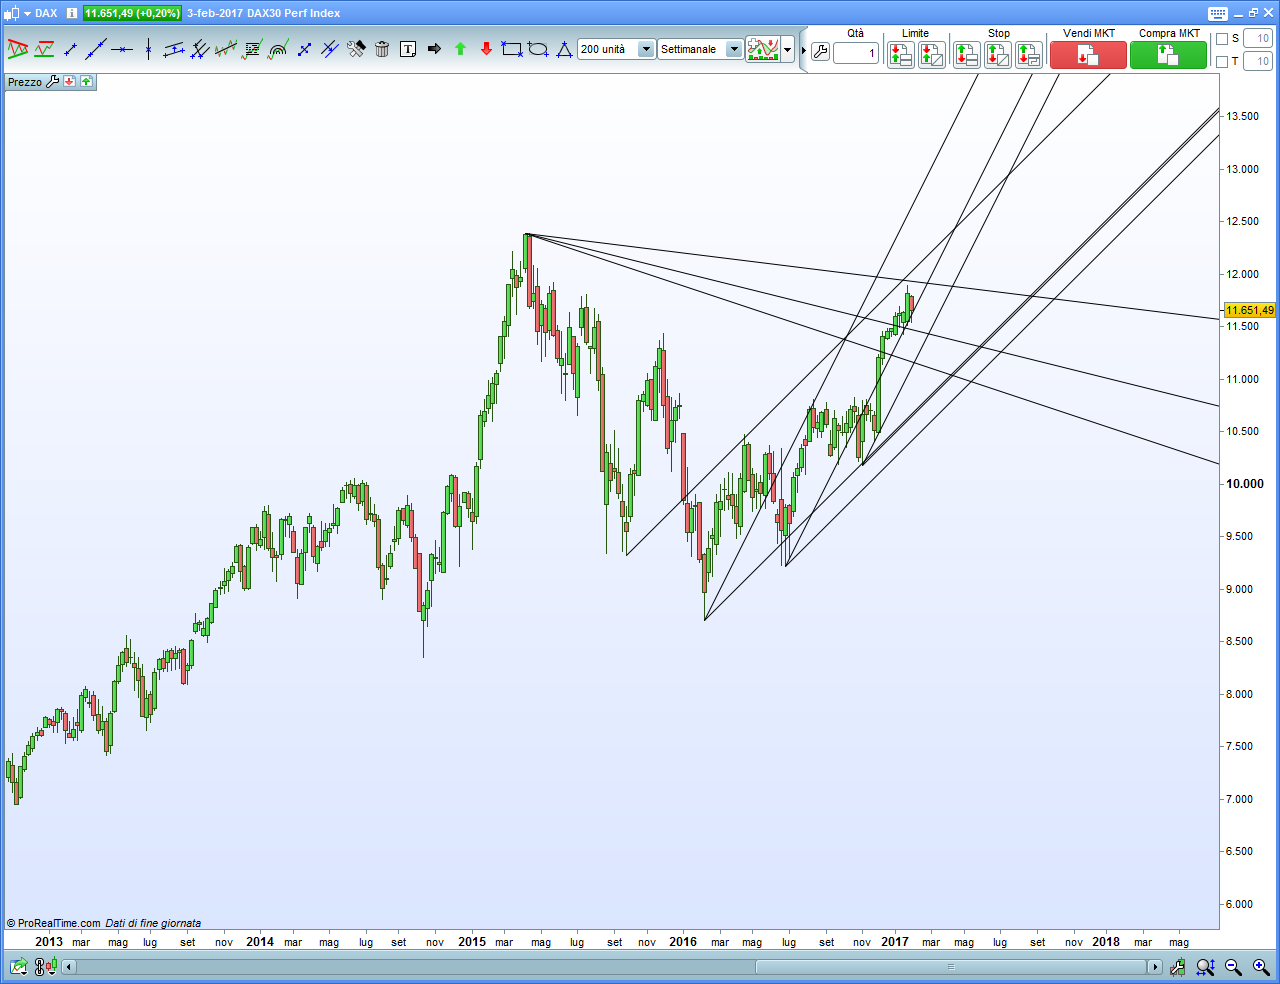Select the red down arrow marker
The height and width of the screenshot is (984, 1280).
pyautogui.click(x=486, y=49)
